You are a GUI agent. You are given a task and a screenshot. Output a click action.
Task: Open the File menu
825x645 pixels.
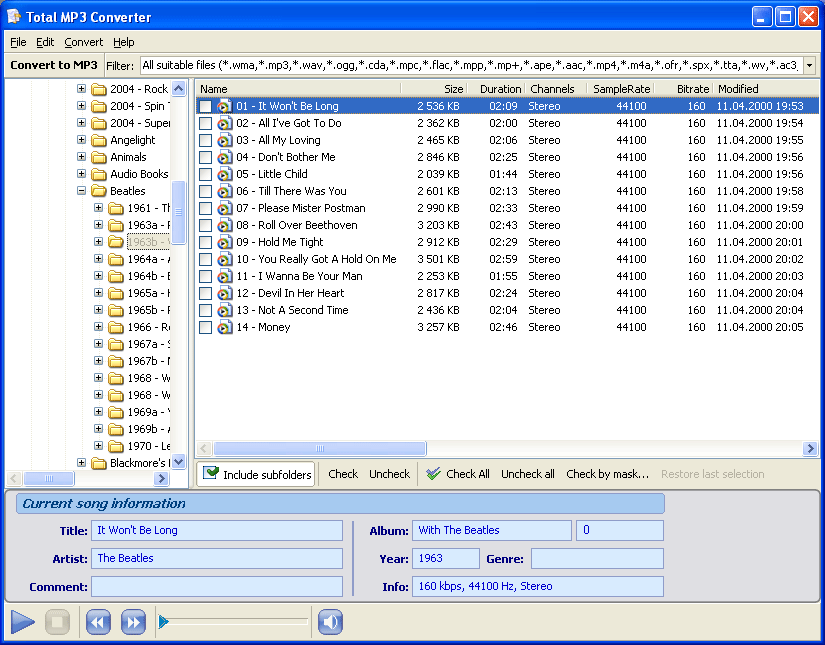(x=18, y=42)
